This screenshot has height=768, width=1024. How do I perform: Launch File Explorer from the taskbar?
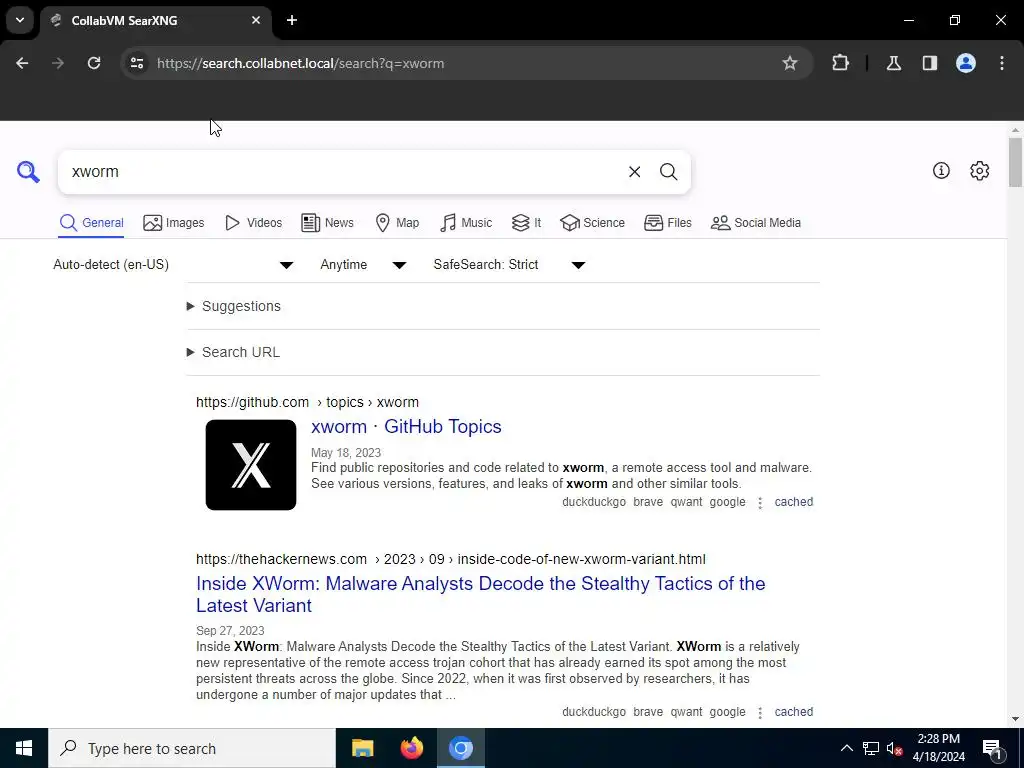click(362, 748)
